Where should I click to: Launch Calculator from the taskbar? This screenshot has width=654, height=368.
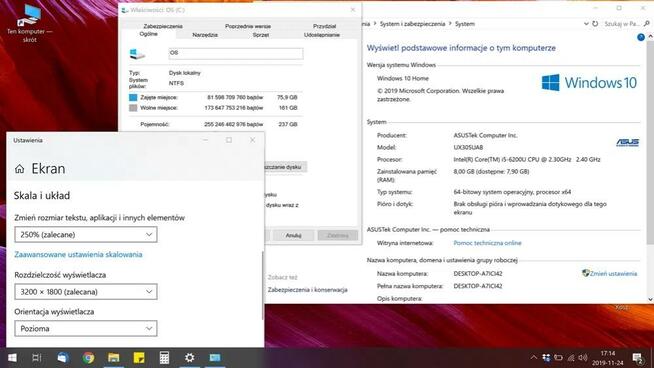tap(164, 358)
